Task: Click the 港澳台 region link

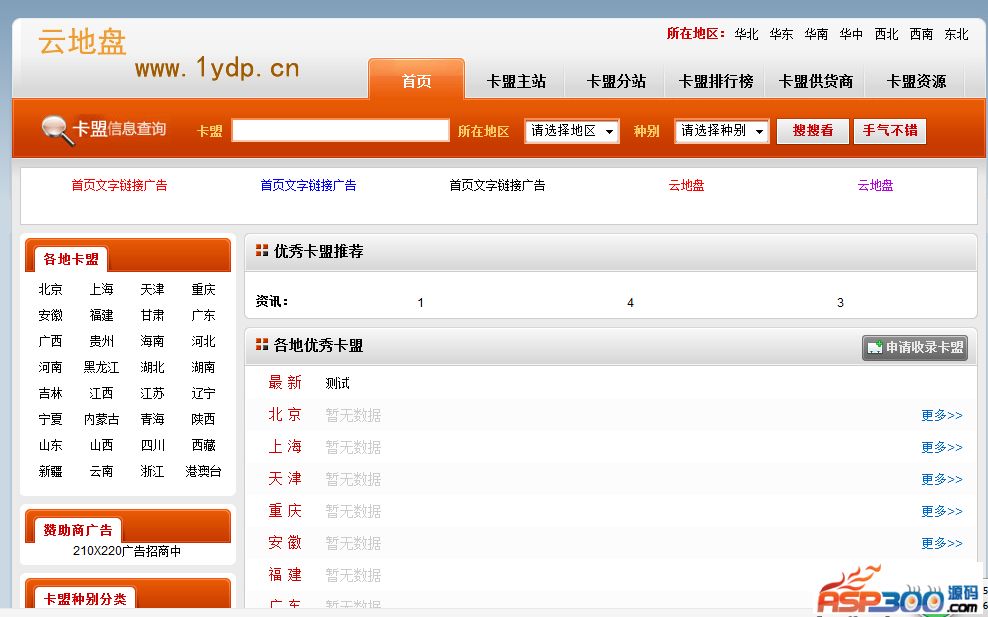Action: (x=204, y=471)
